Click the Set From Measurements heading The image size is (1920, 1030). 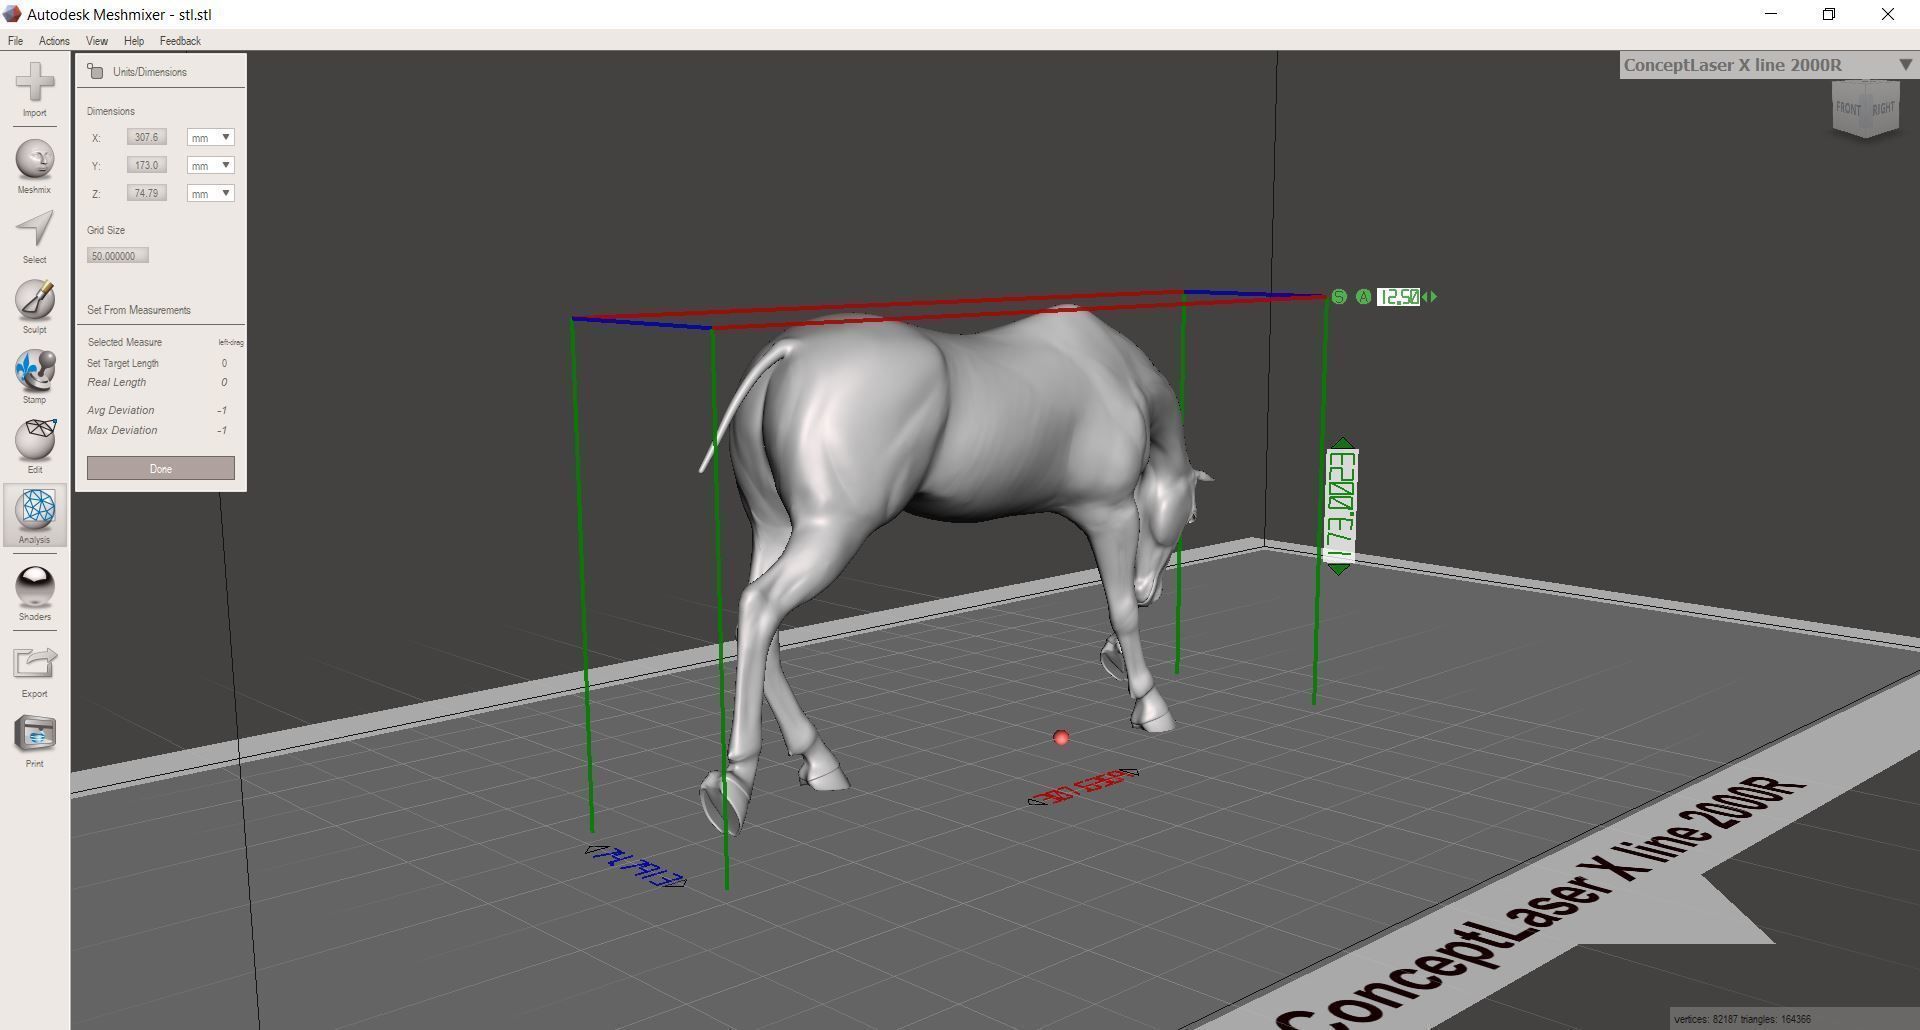tap(138, 310)
